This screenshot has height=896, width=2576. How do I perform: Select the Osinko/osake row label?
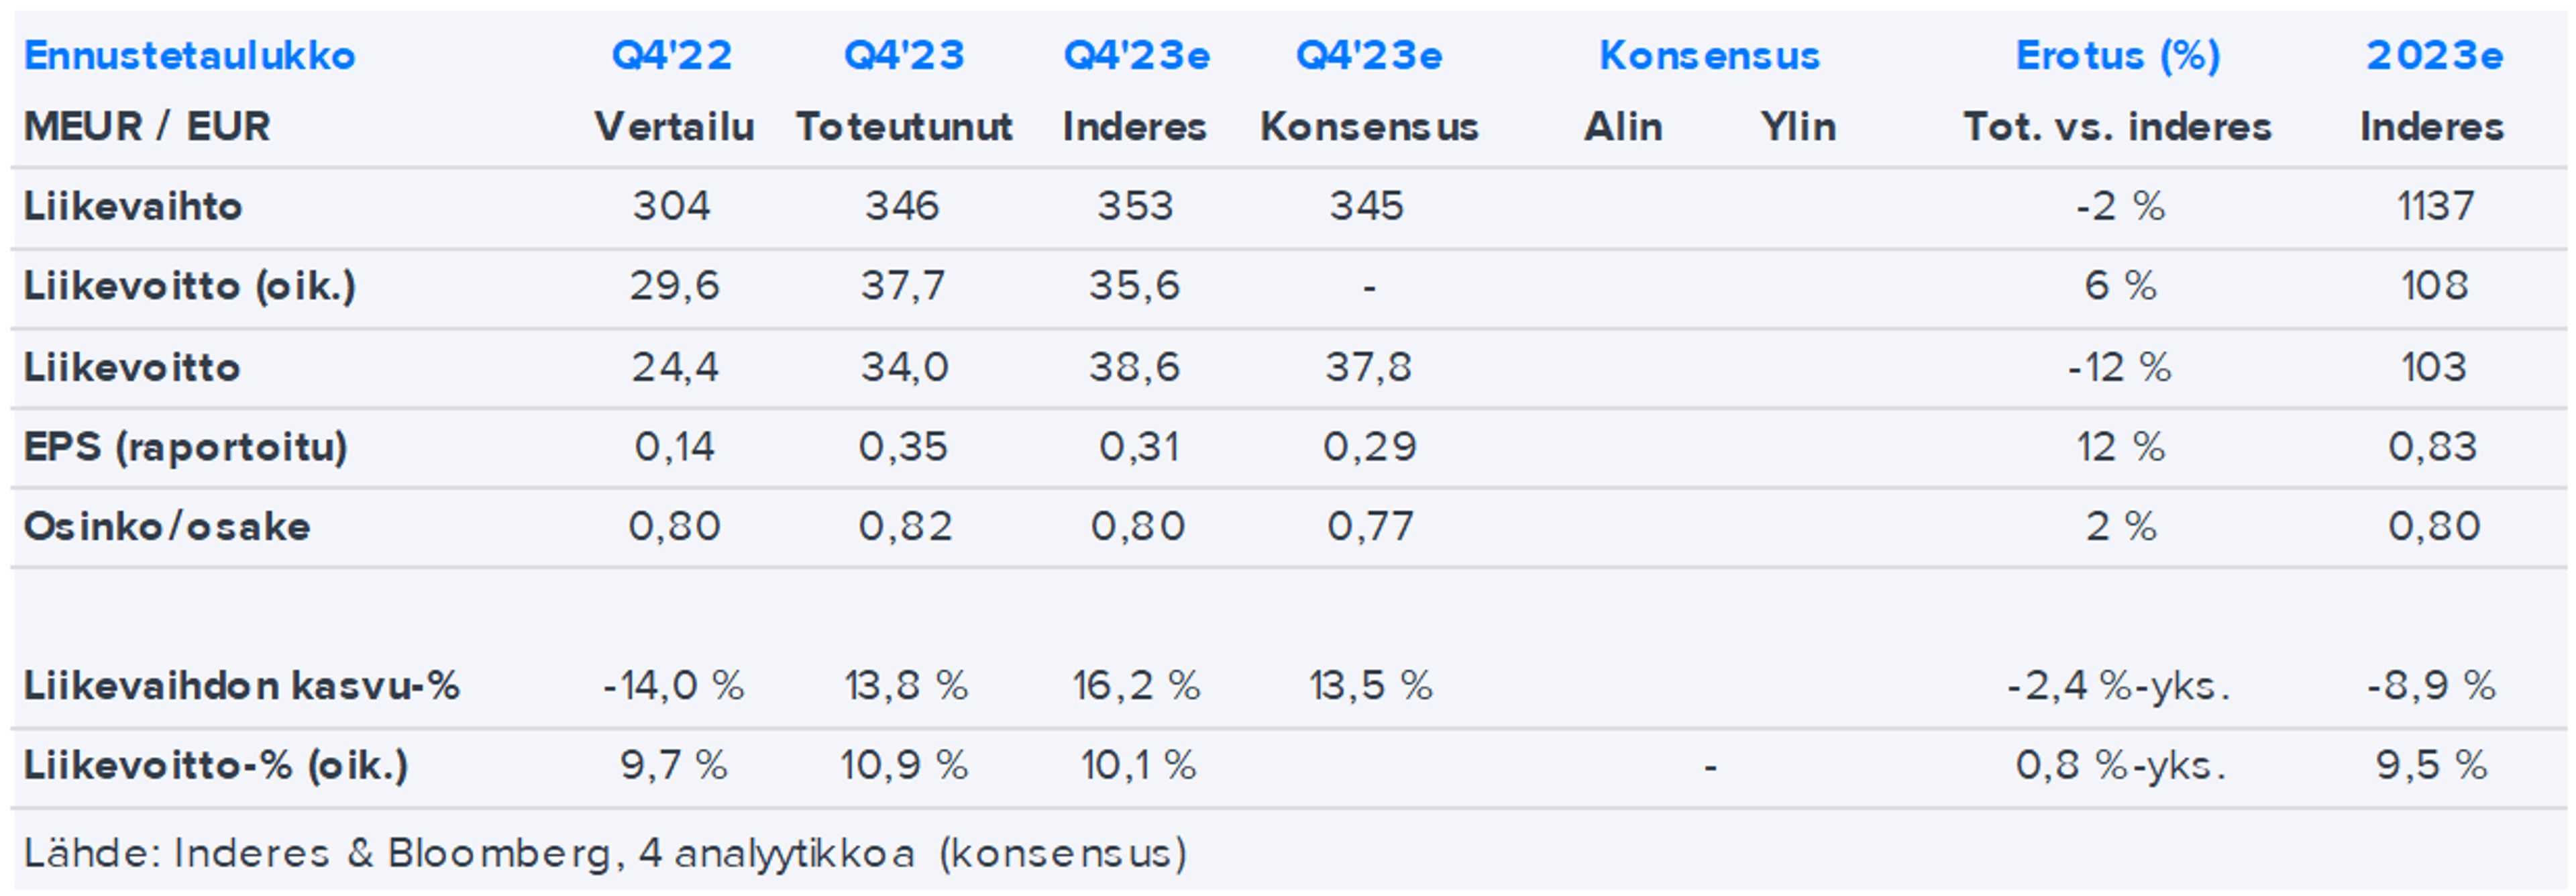[x=167, y=526]
